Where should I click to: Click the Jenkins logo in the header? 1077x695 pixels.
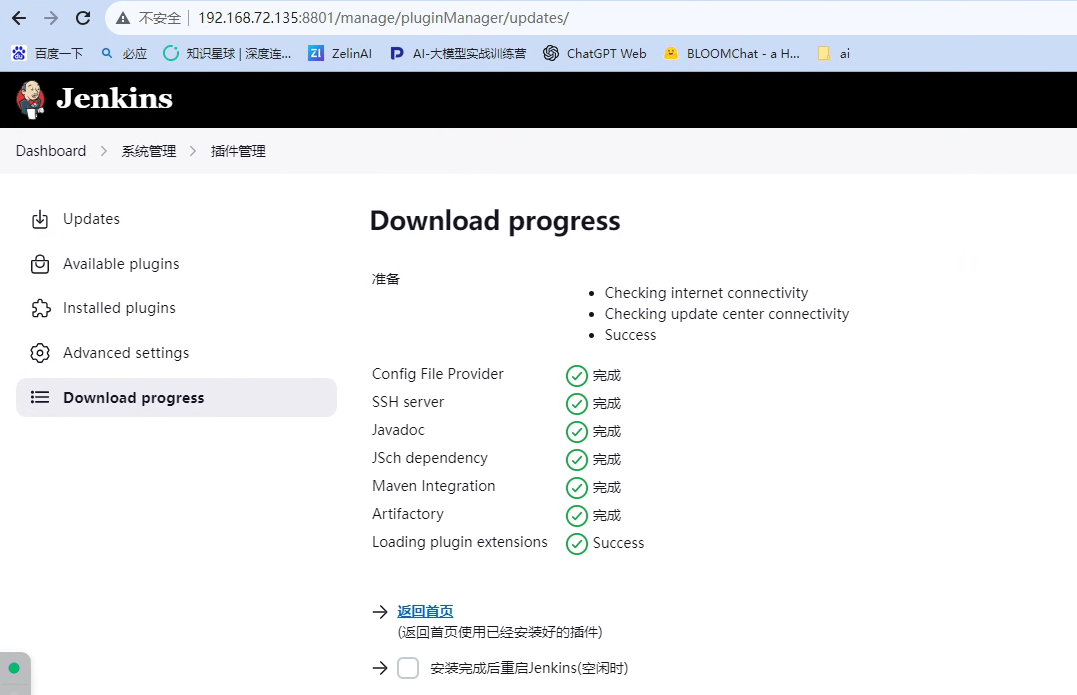pyautogui.click(x=30, y=99)
